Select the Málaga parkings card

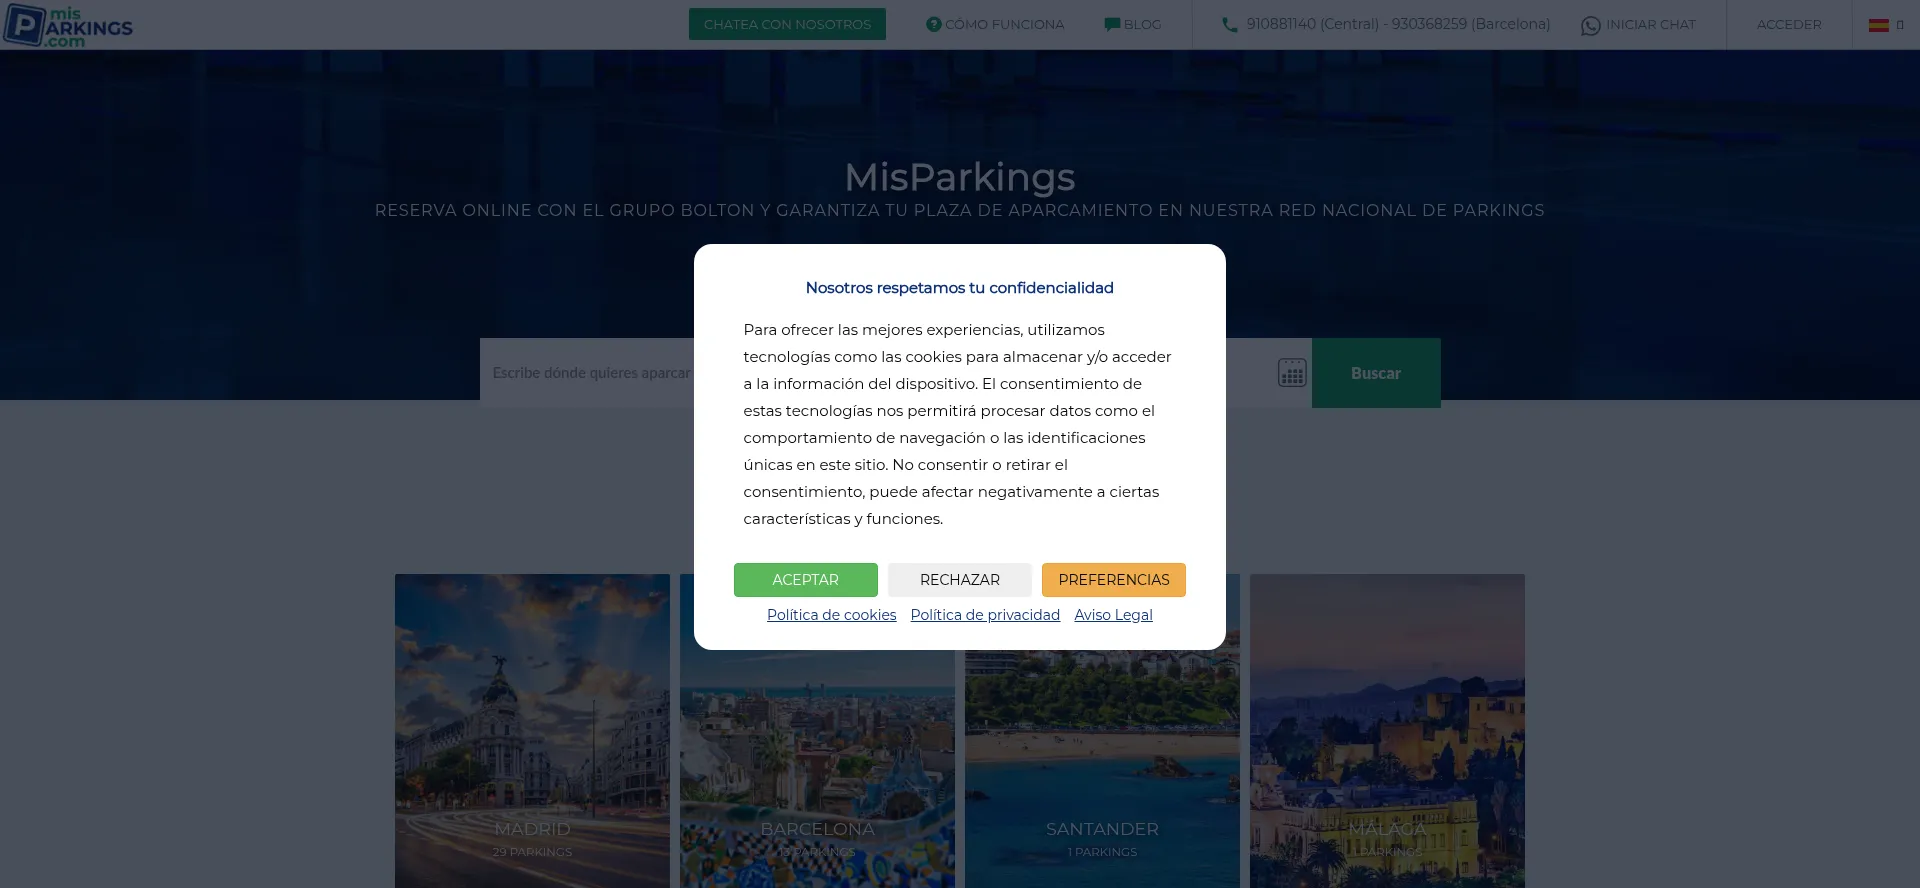coord(1387,731)
